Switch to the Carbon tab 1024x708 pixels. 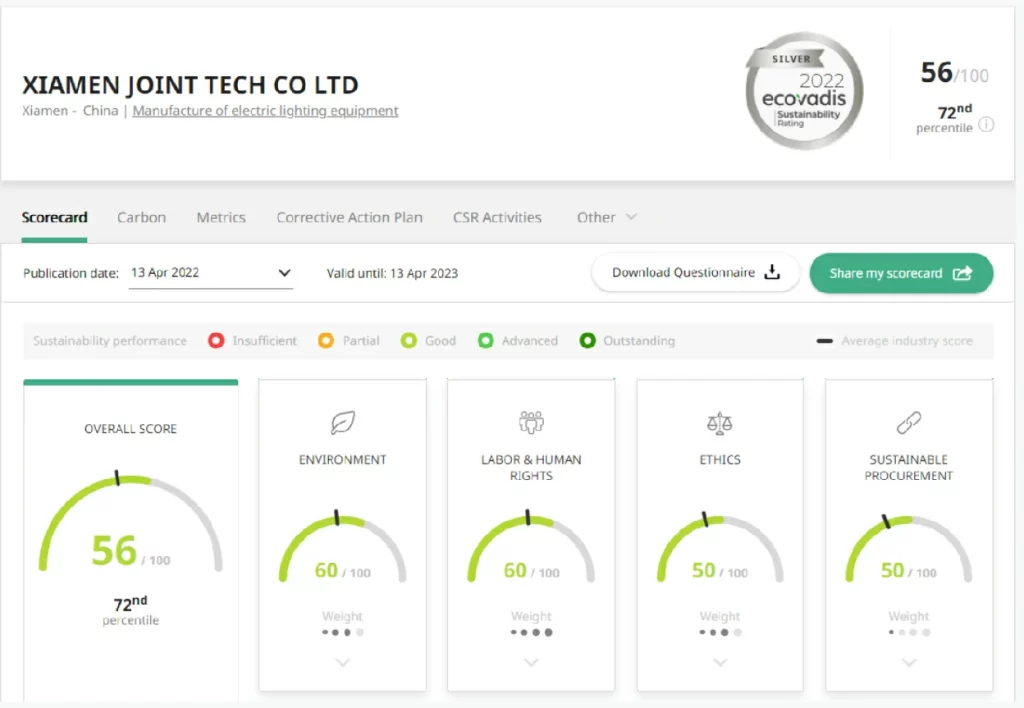coord(142,217)
